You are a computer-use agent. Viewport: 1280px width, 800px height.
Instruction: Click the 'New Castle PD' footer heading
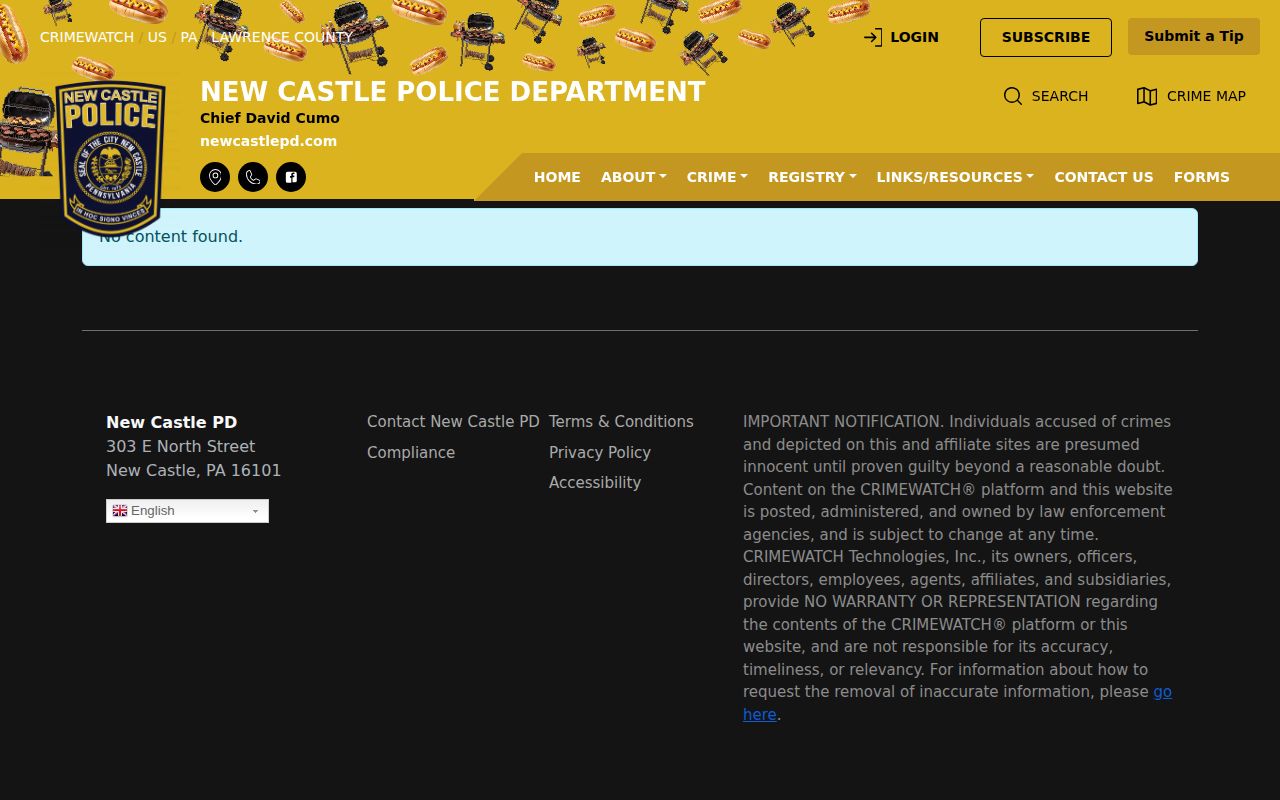pos(172,422)
